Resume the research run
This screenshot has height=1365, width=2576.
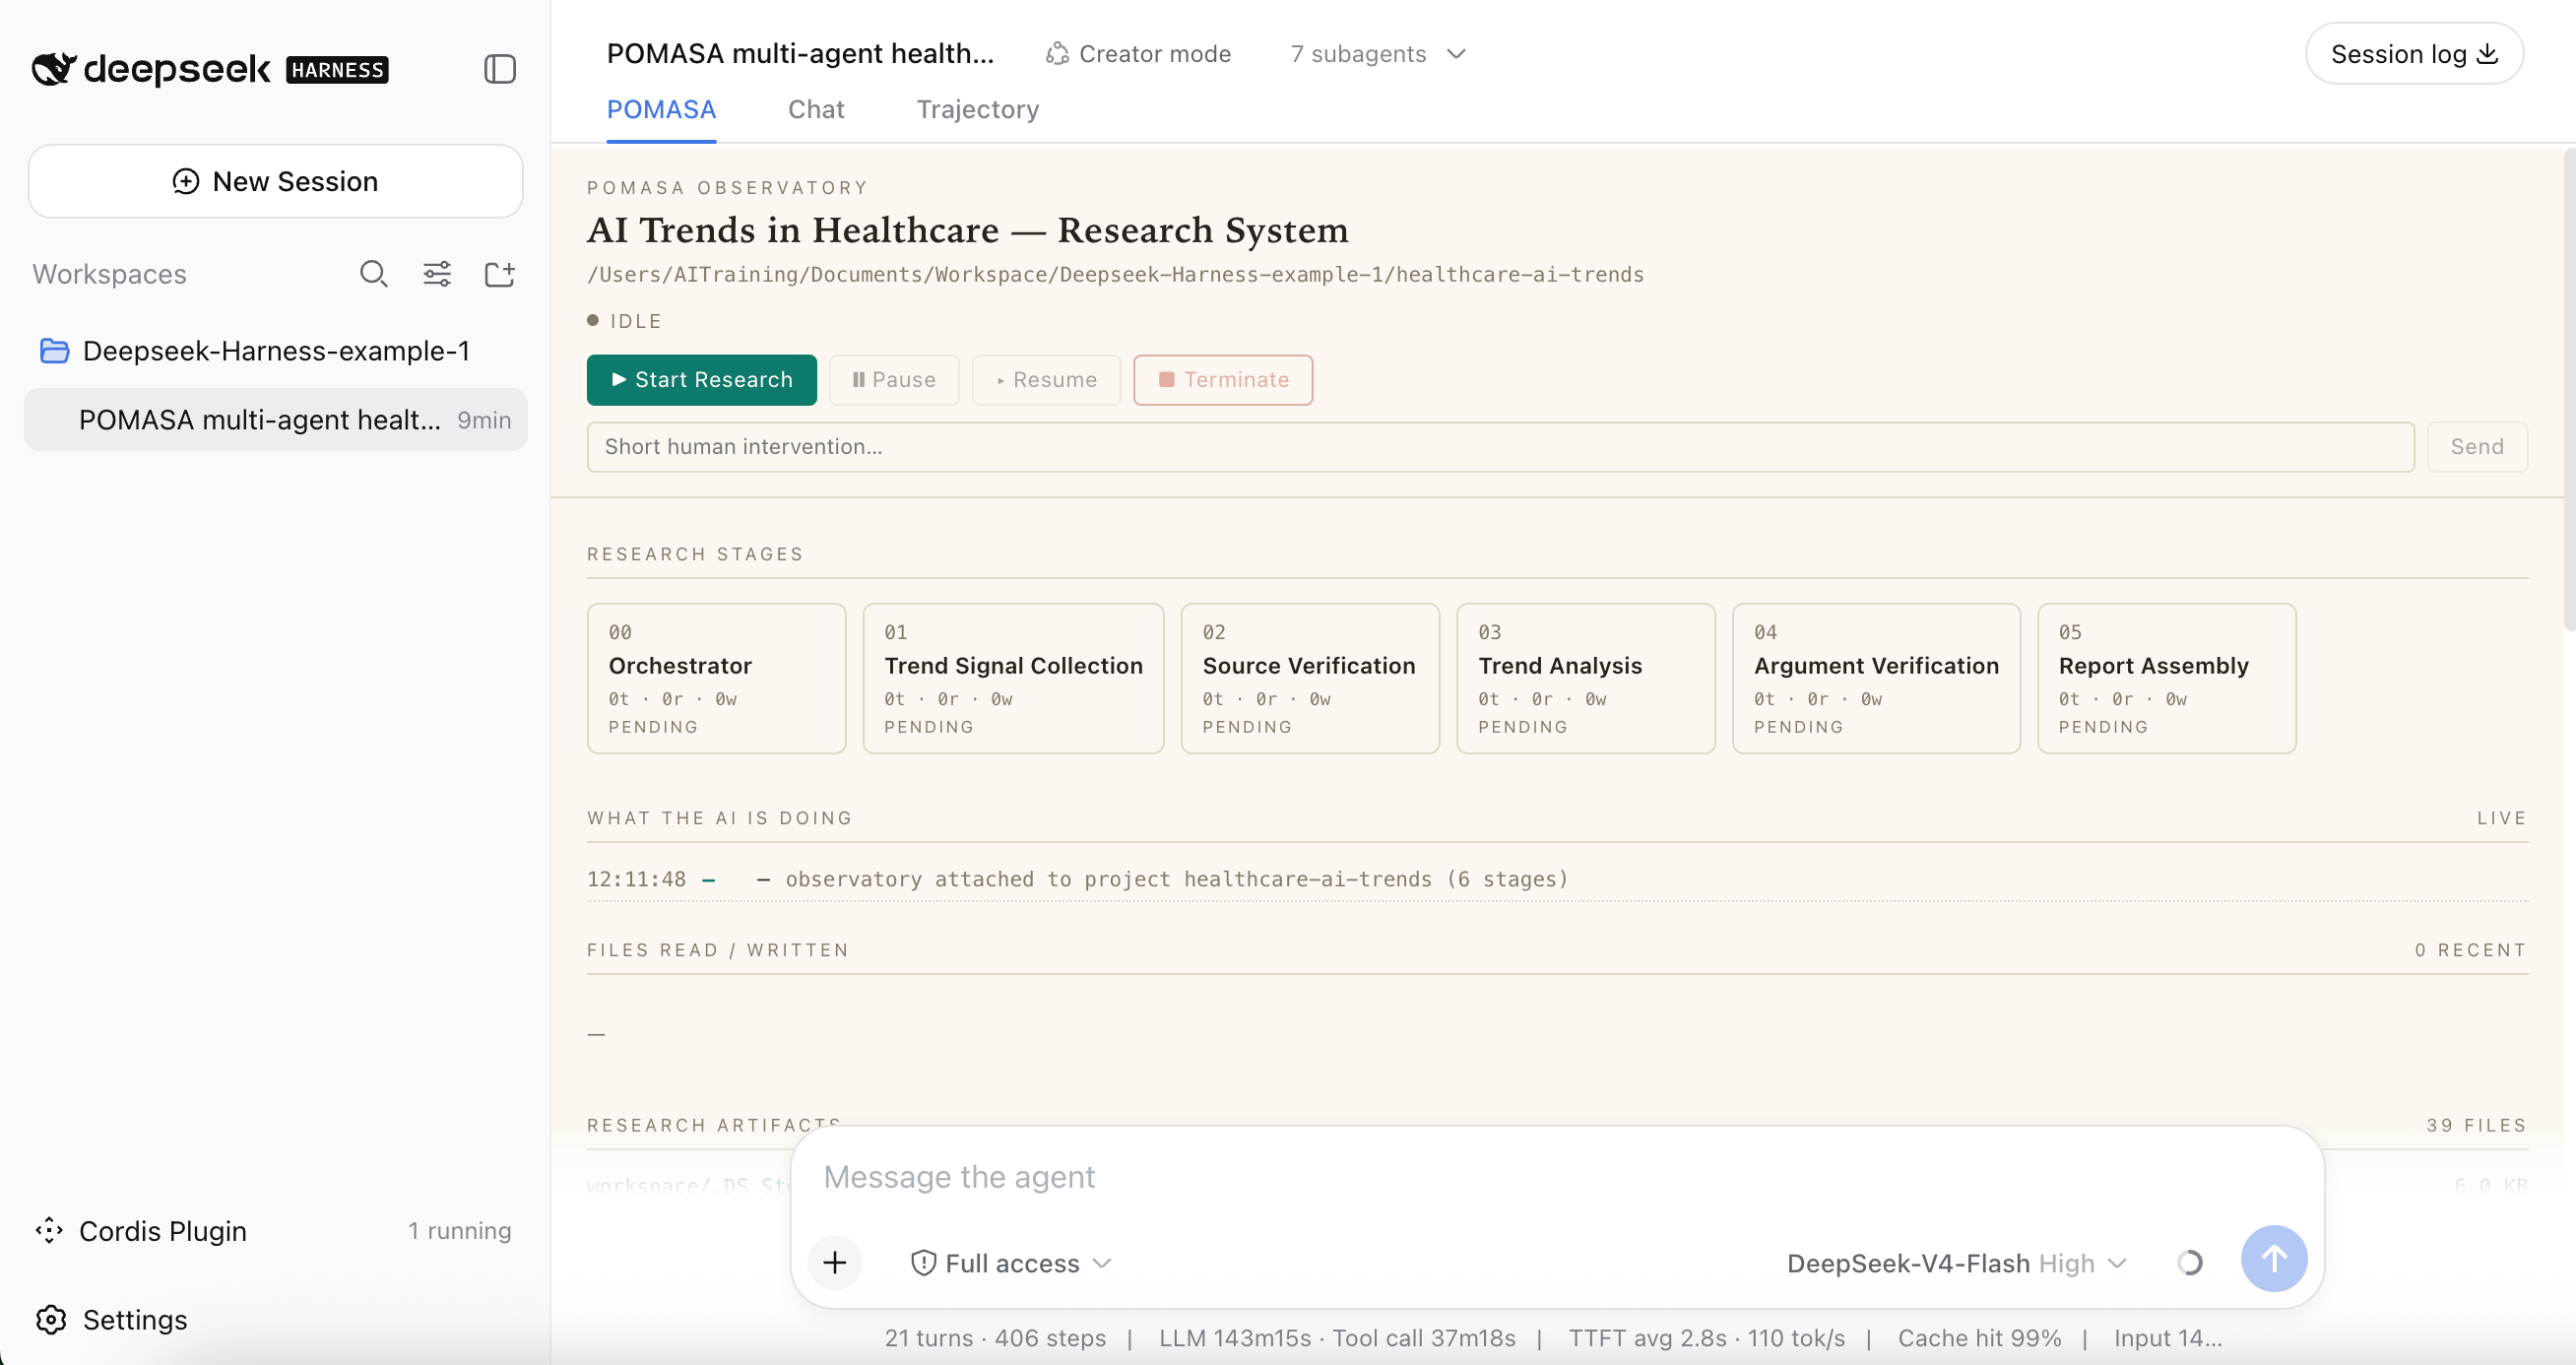click(1046, 380)
